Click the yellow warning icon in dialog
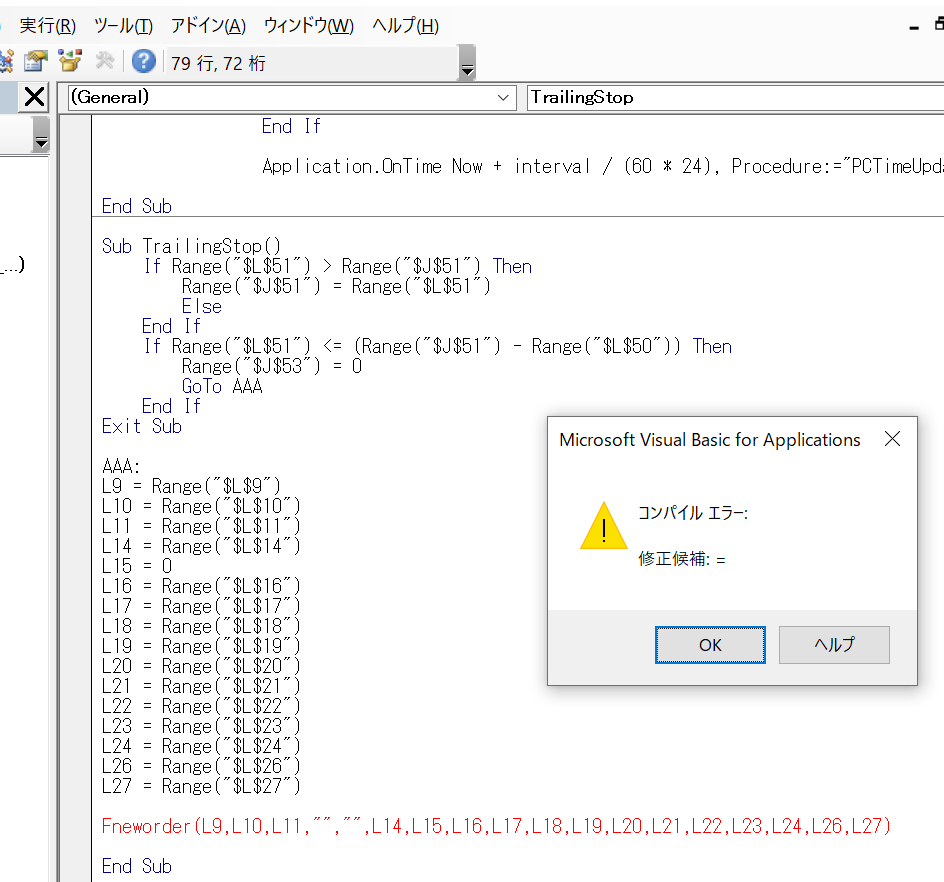This screenshot has width=944, height=882. tap(603, 527)
